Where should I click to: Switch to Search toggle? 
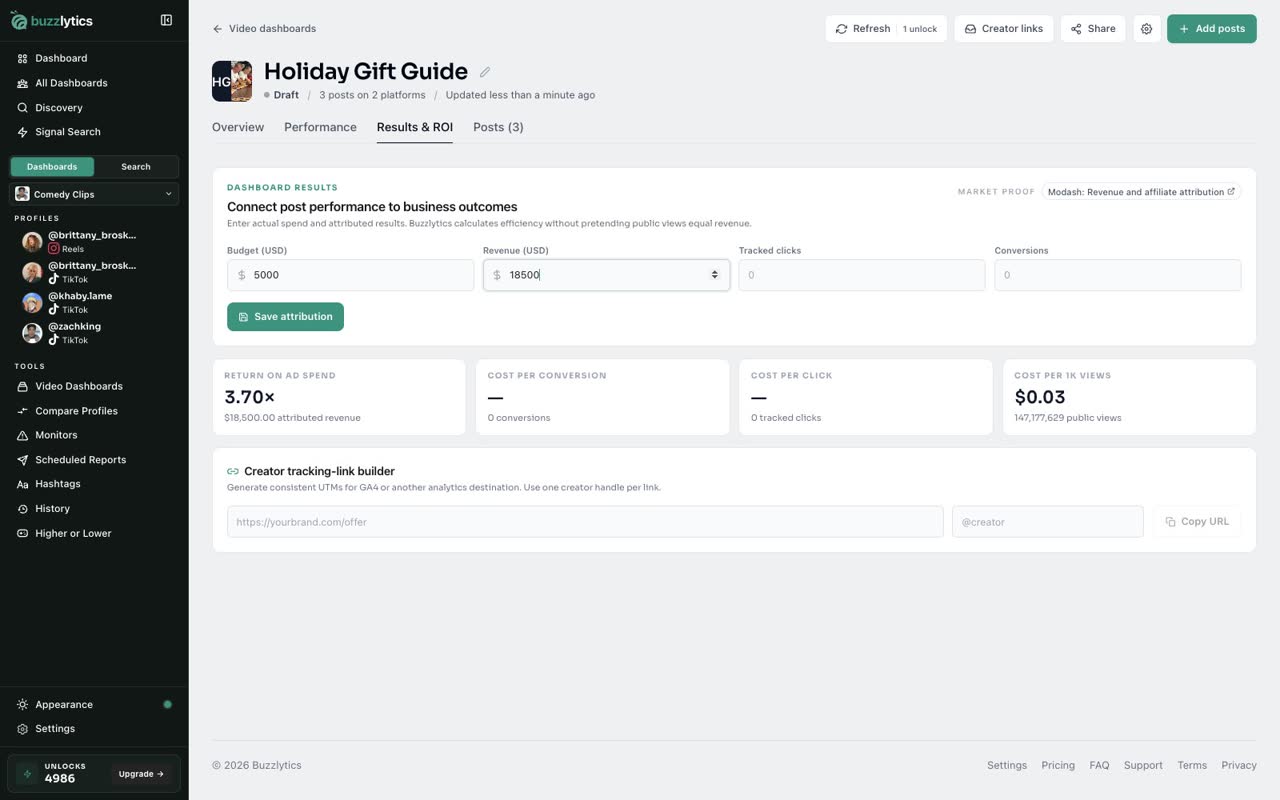click(136, 167)
